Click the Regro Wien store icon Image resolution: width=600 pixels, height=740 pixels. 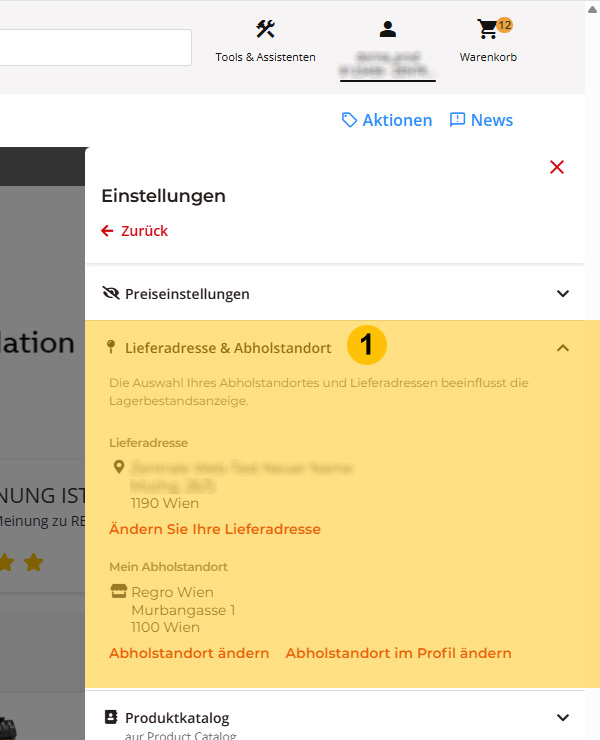(118, 591)
